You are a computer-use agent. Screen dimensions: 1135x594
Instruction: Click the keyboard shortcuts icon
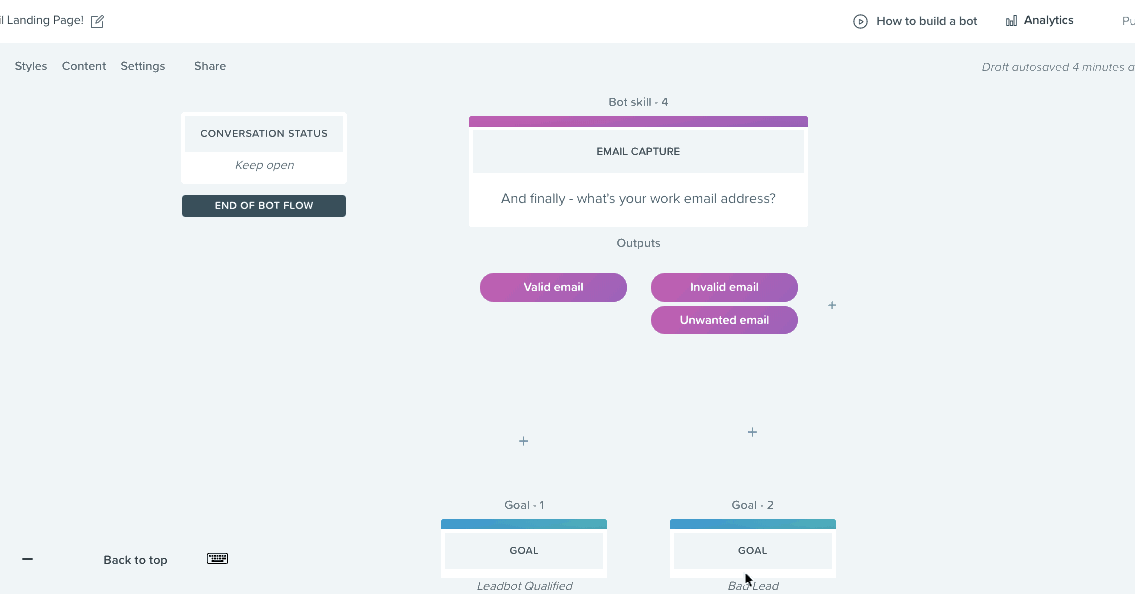217,559
